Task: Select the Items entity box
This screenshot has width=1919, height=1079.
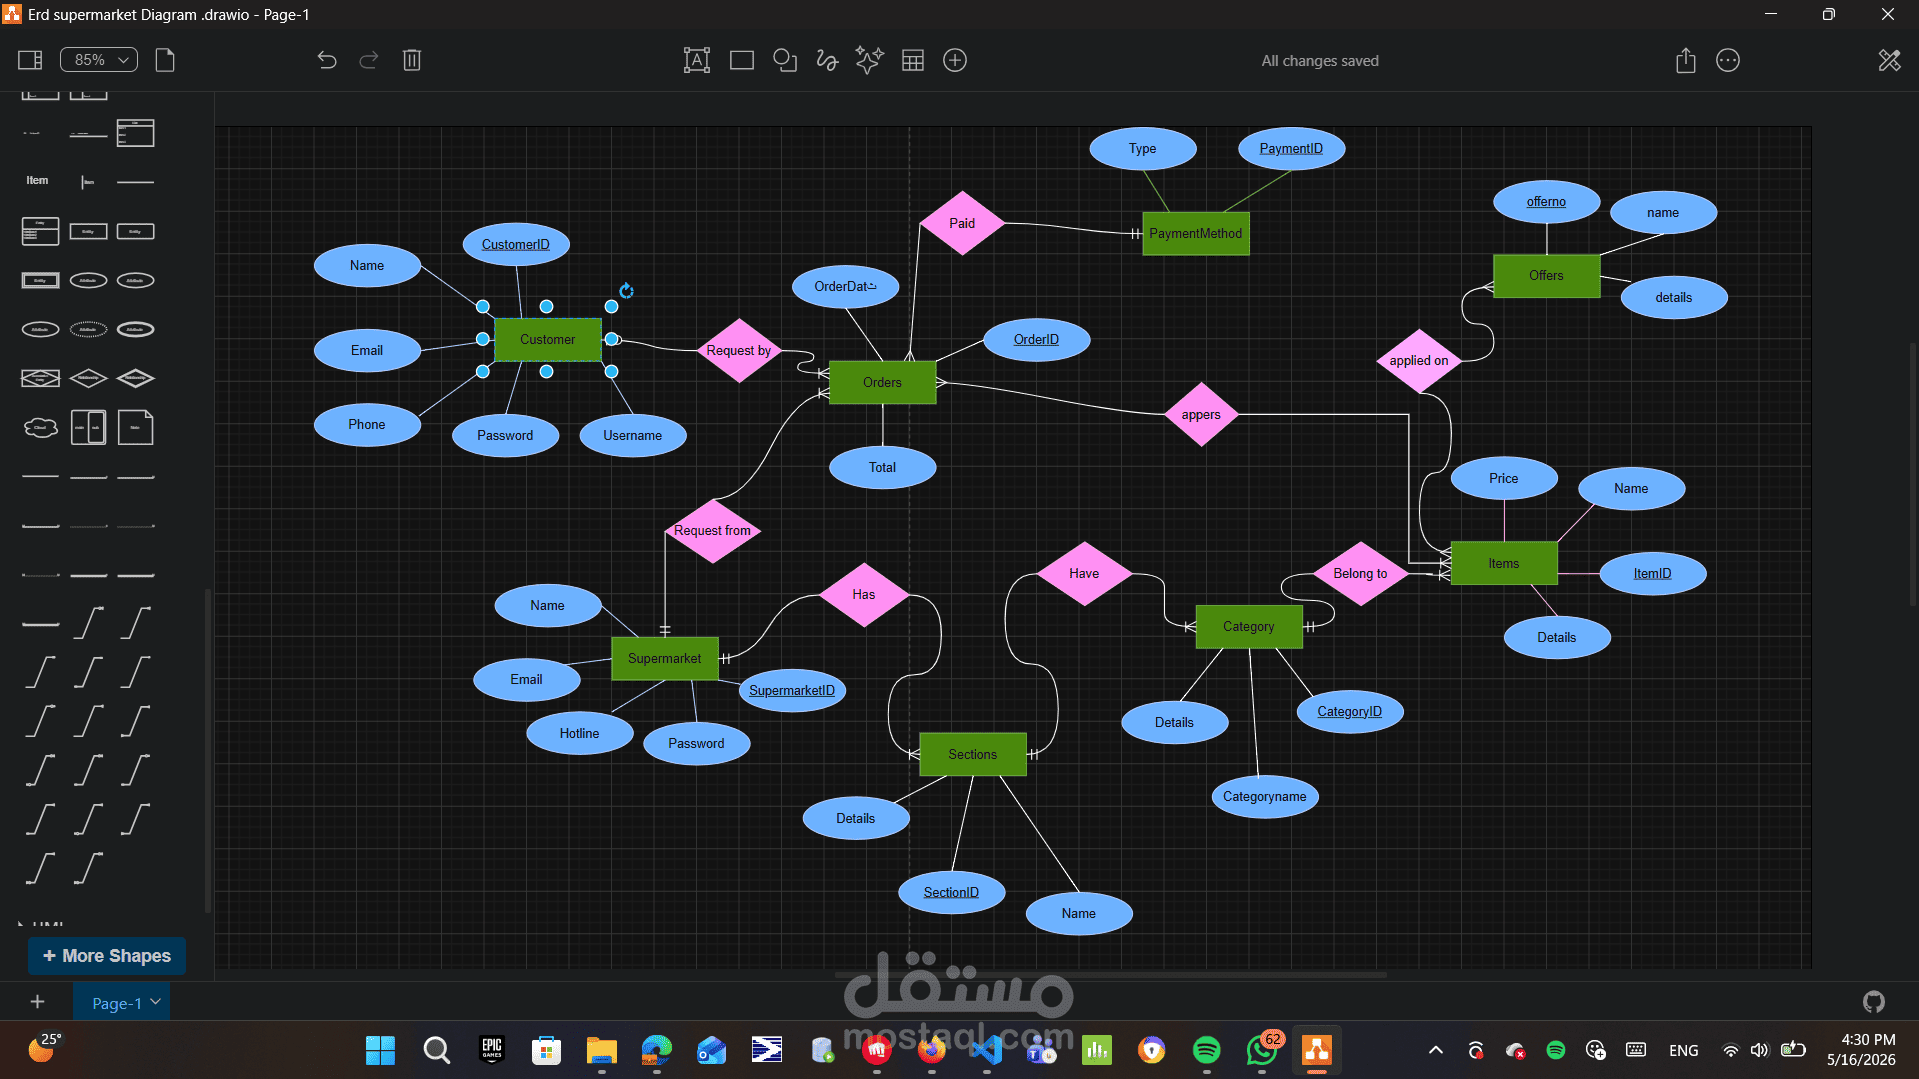Action: 1504,564
